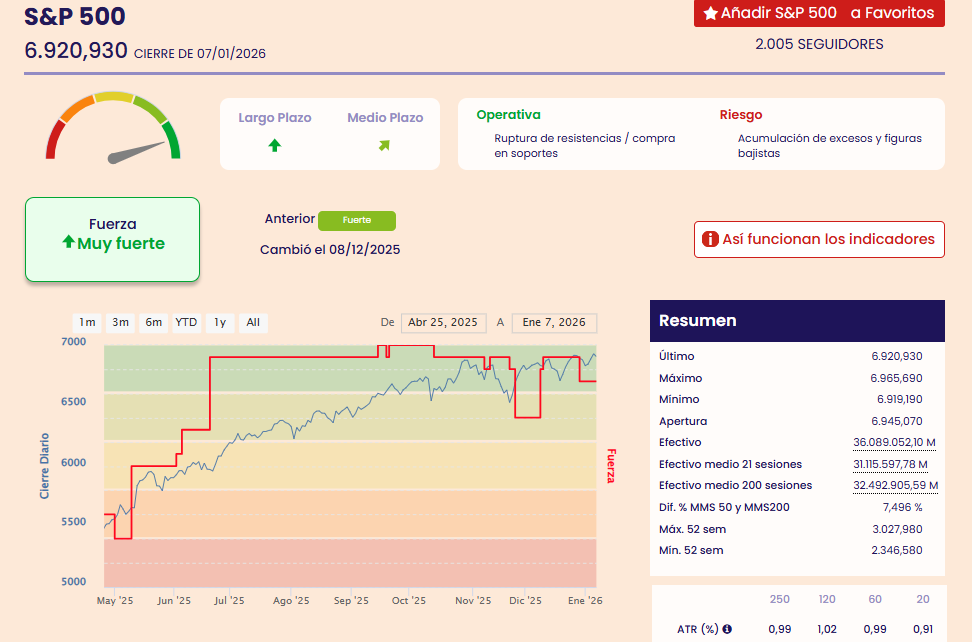Click Efectivo medio 21 sesiones value
The image size is (972, 642).
click(x=890, y=464)
